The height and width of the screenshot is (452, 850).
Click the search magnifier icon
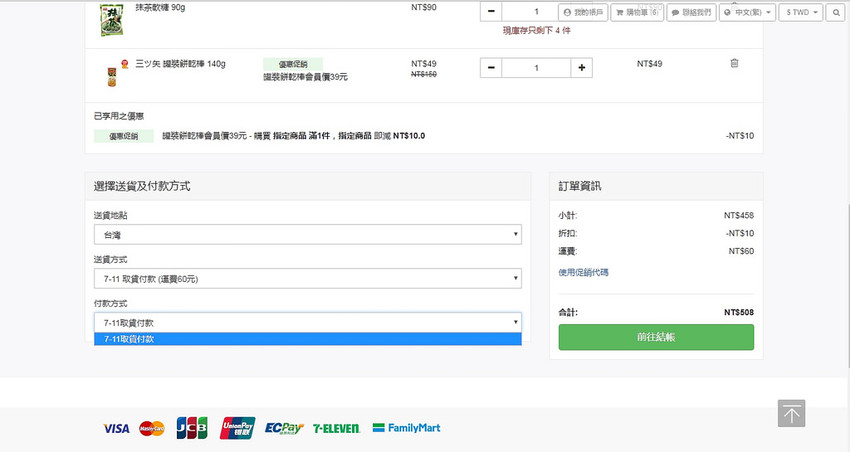836,12
